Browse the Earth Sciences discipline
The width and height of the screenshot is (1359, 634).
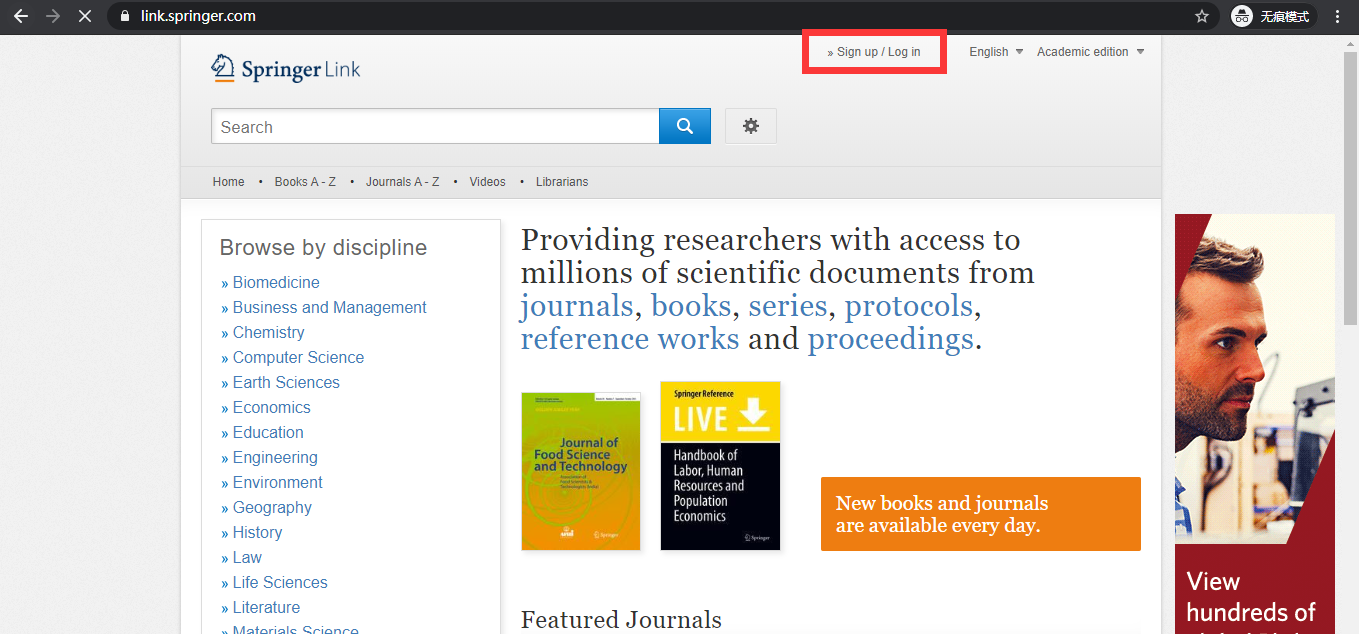pyautogui.click(x=286, y=383)
